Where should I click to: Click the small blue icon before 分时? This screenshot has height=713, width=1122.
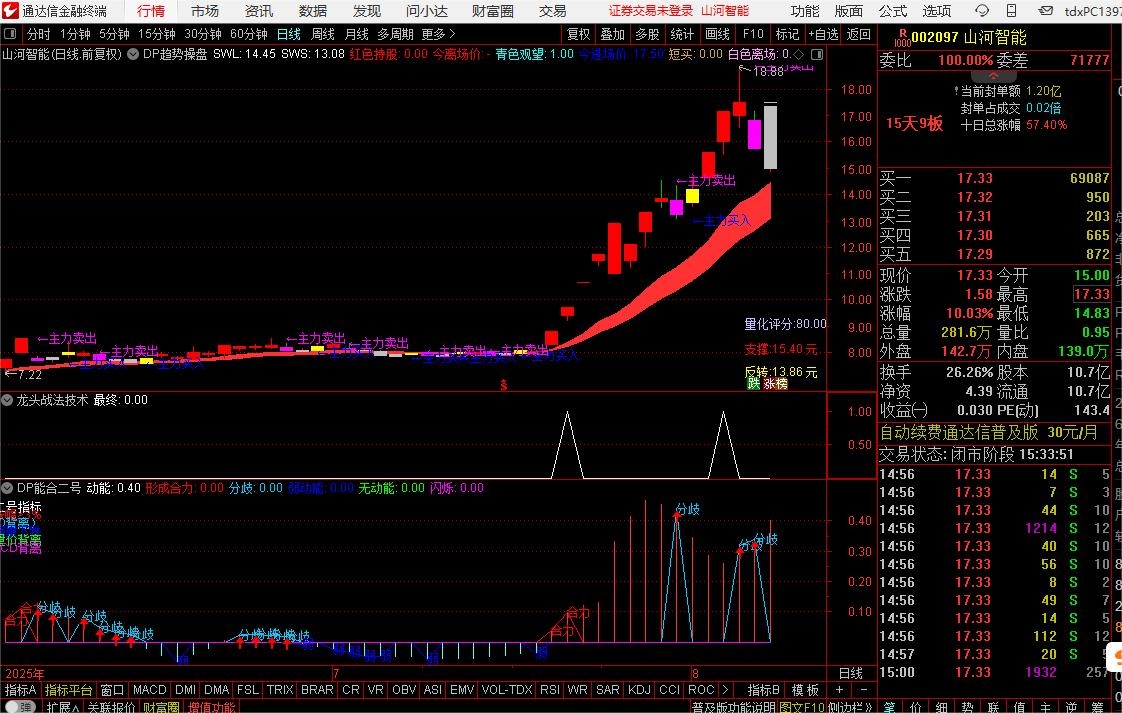click(10, 34)
